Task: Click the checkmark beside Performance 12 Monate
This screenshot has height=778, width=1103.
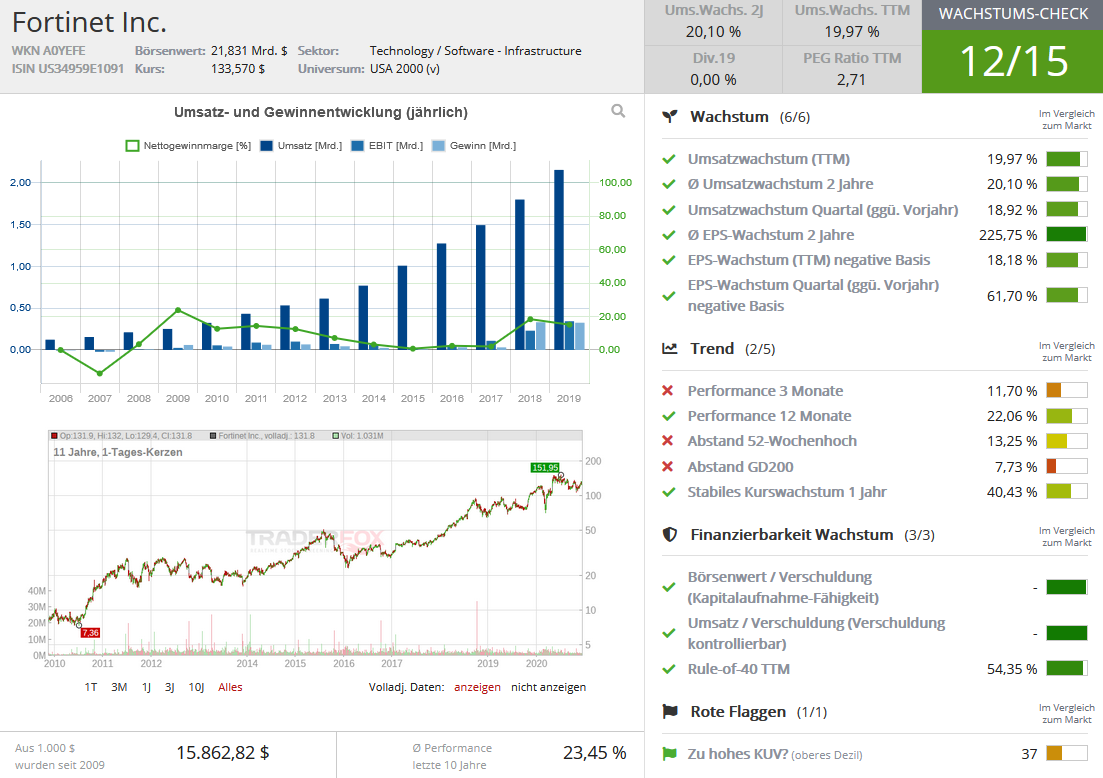Action: (668, 416)
